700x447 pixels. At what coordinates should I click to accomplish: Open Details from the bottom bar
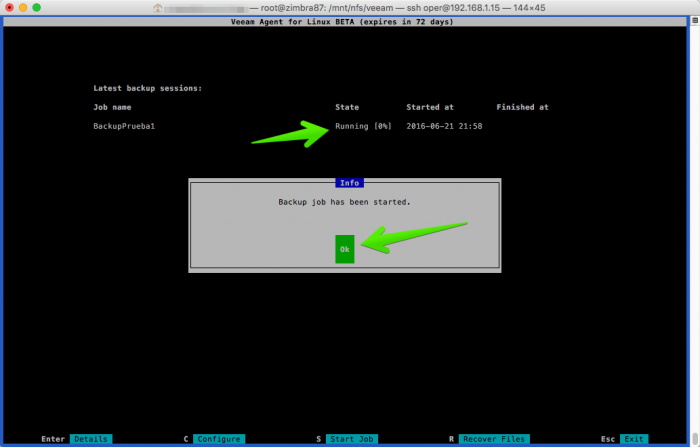[x=91, y=439]
